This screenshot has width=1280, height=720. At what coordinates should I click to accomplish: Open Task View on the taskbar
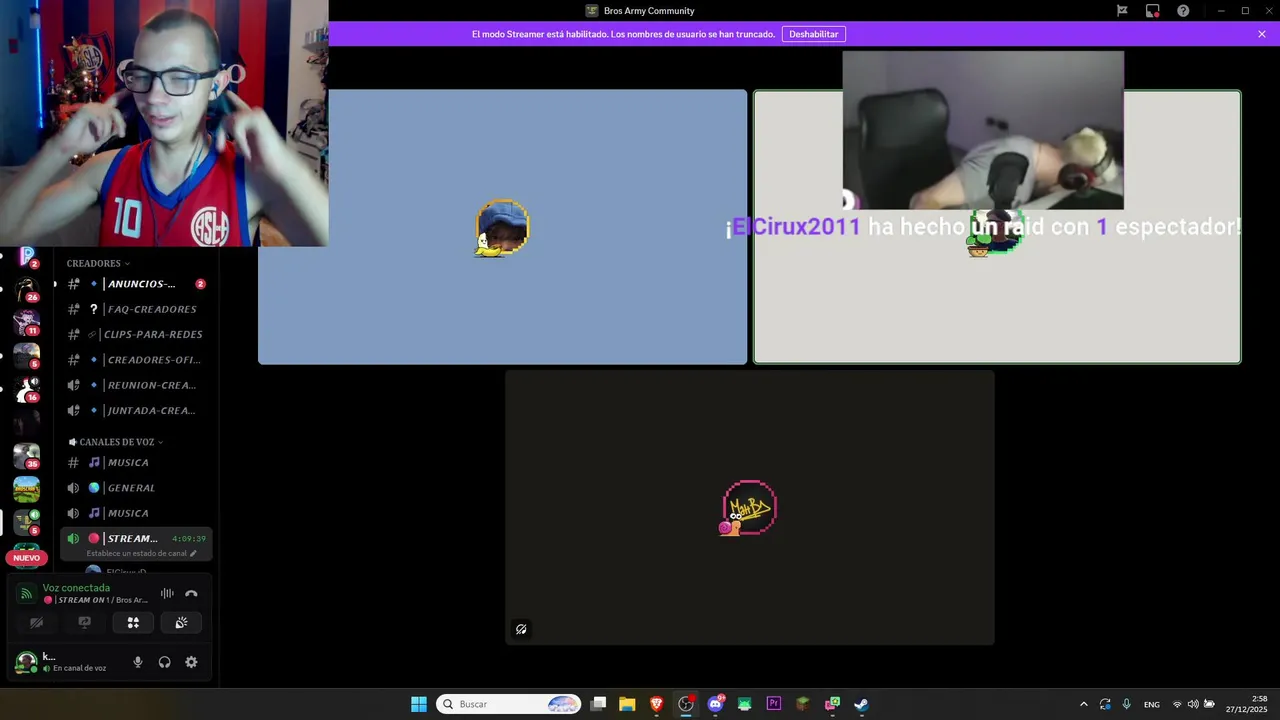(598, 704)
